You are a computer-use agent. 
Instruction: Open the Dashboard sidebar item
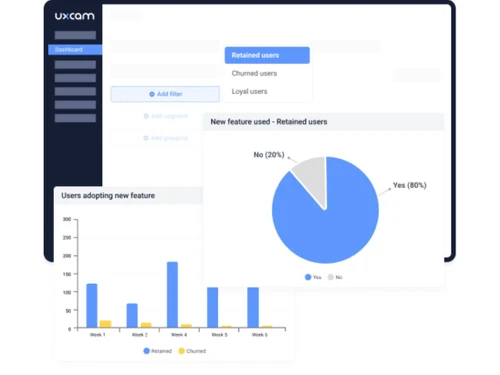(75, 50)
